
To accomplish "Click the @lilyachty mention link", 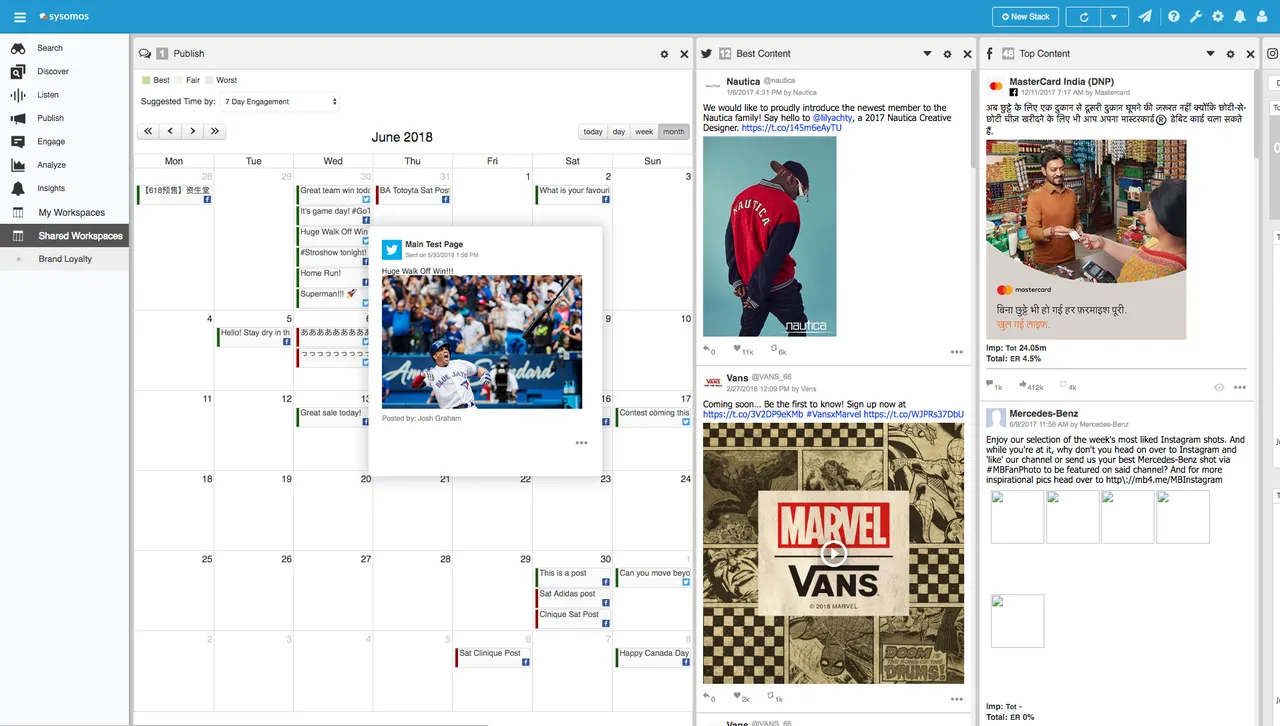I will 832,118.
